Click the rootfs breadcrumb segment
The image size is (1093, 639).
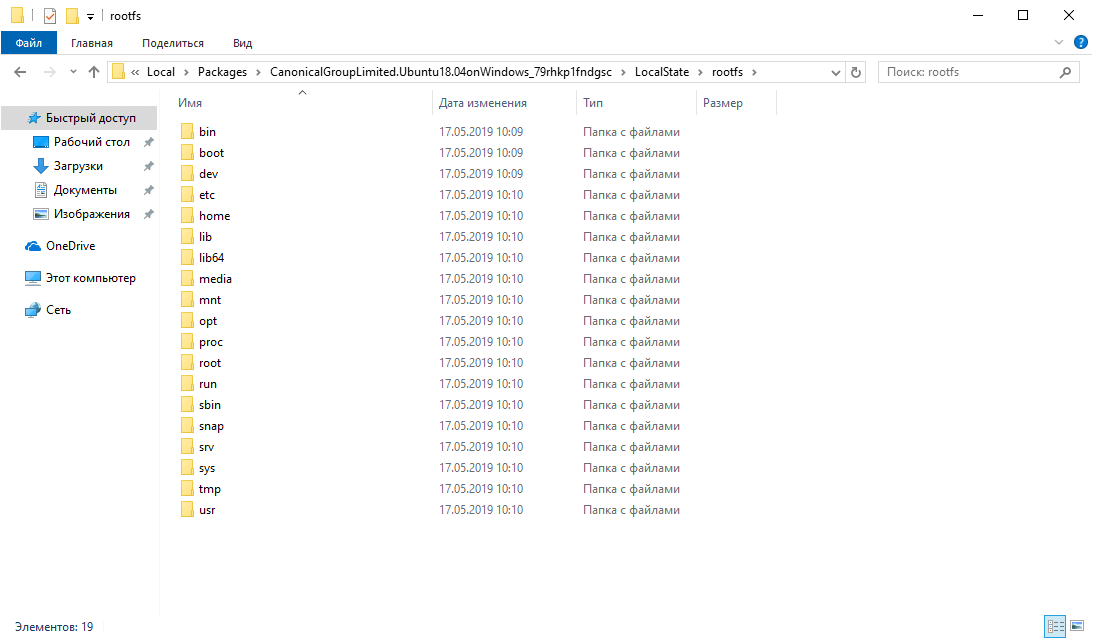pos(727,72)
